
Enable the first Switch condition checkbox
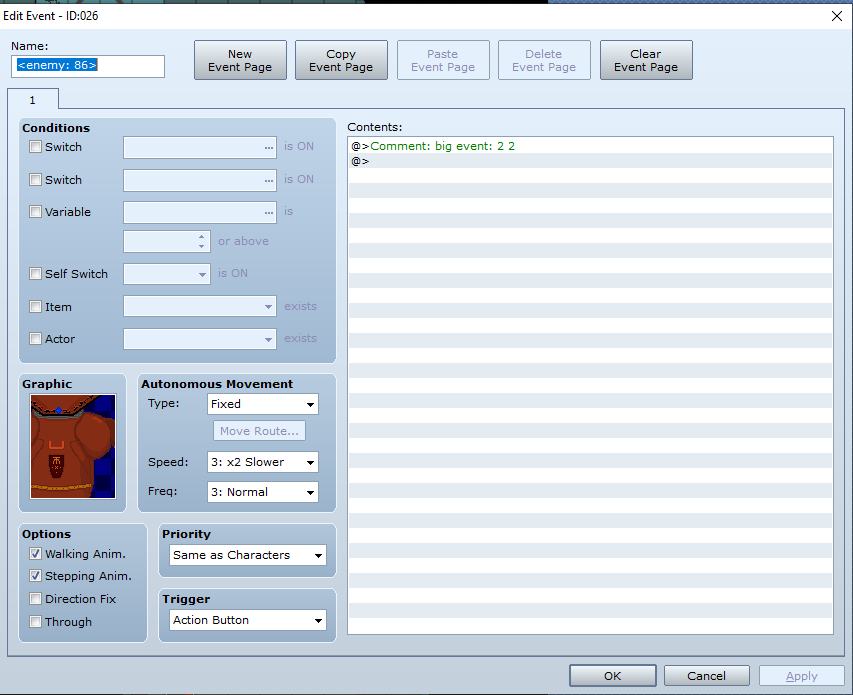pos(35,147)
